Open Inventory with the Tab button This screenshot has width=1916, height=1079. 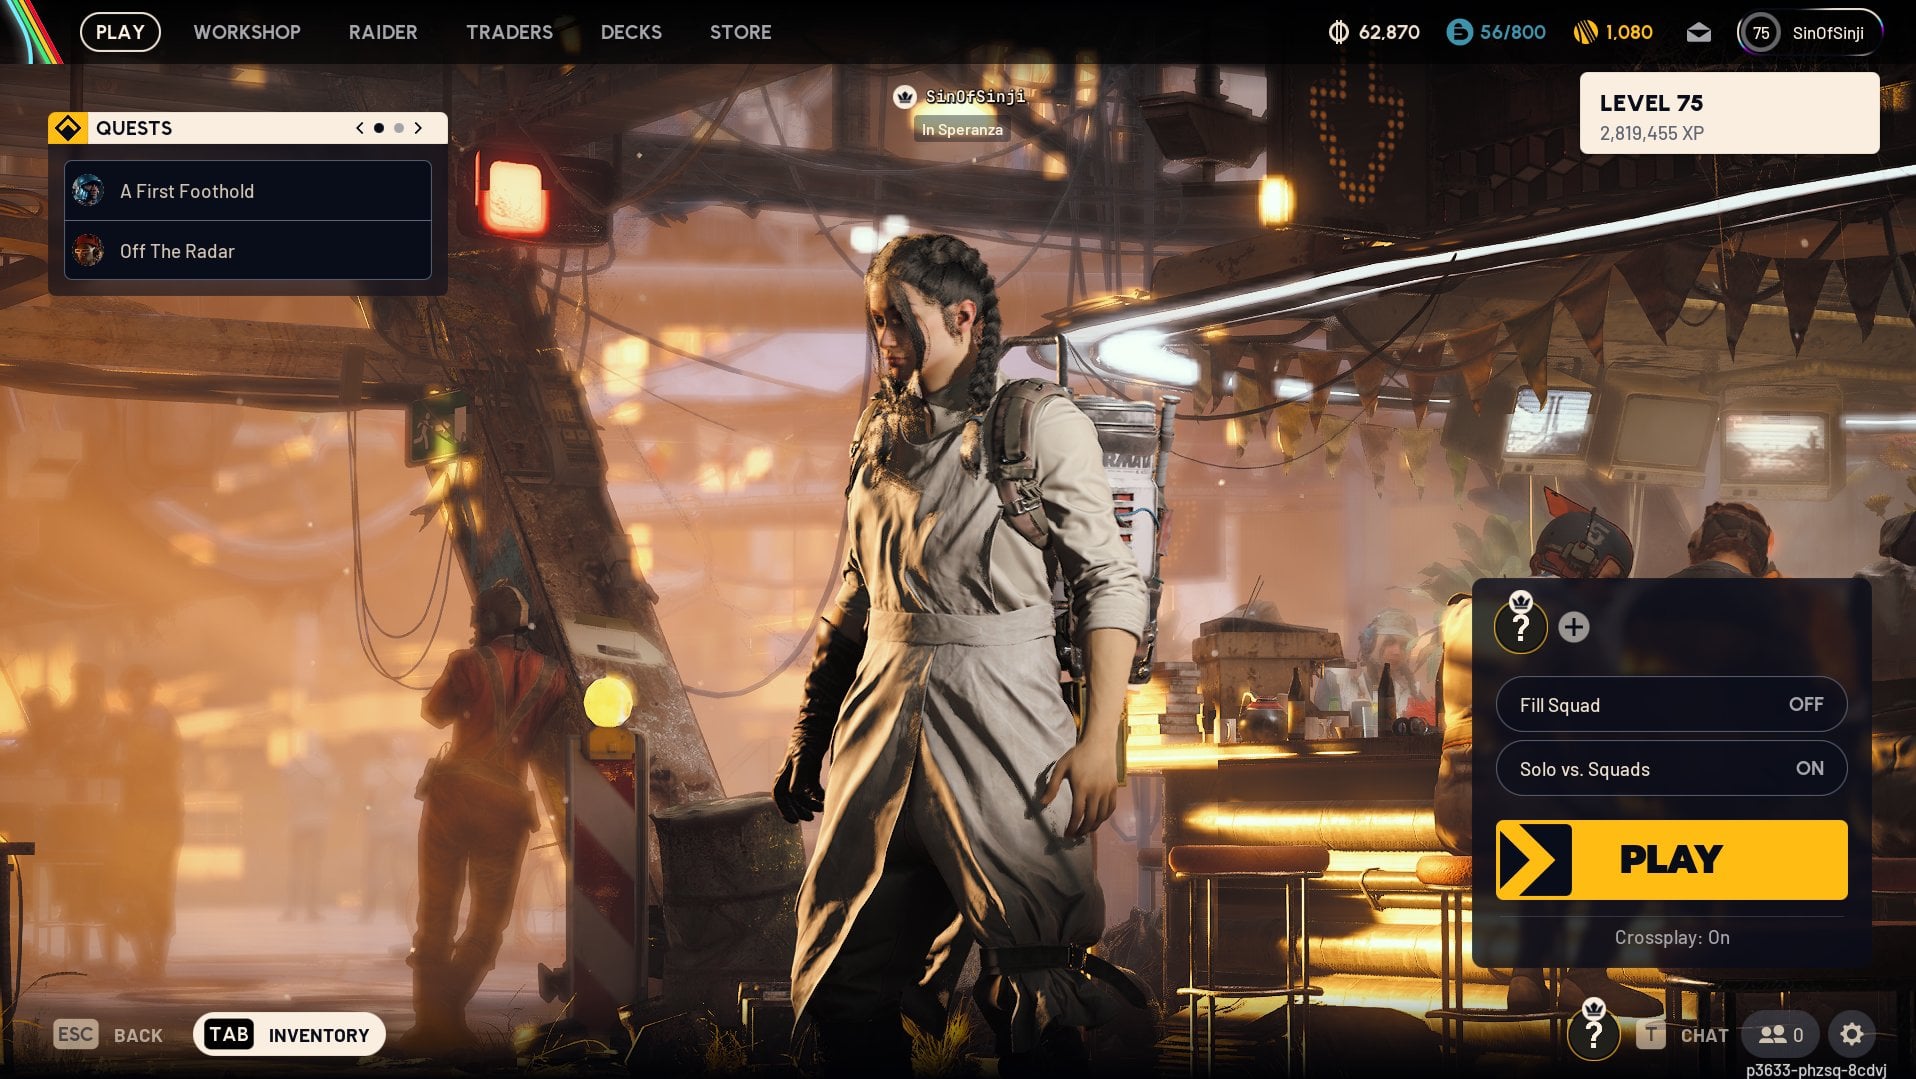[x=289, y=1034]
